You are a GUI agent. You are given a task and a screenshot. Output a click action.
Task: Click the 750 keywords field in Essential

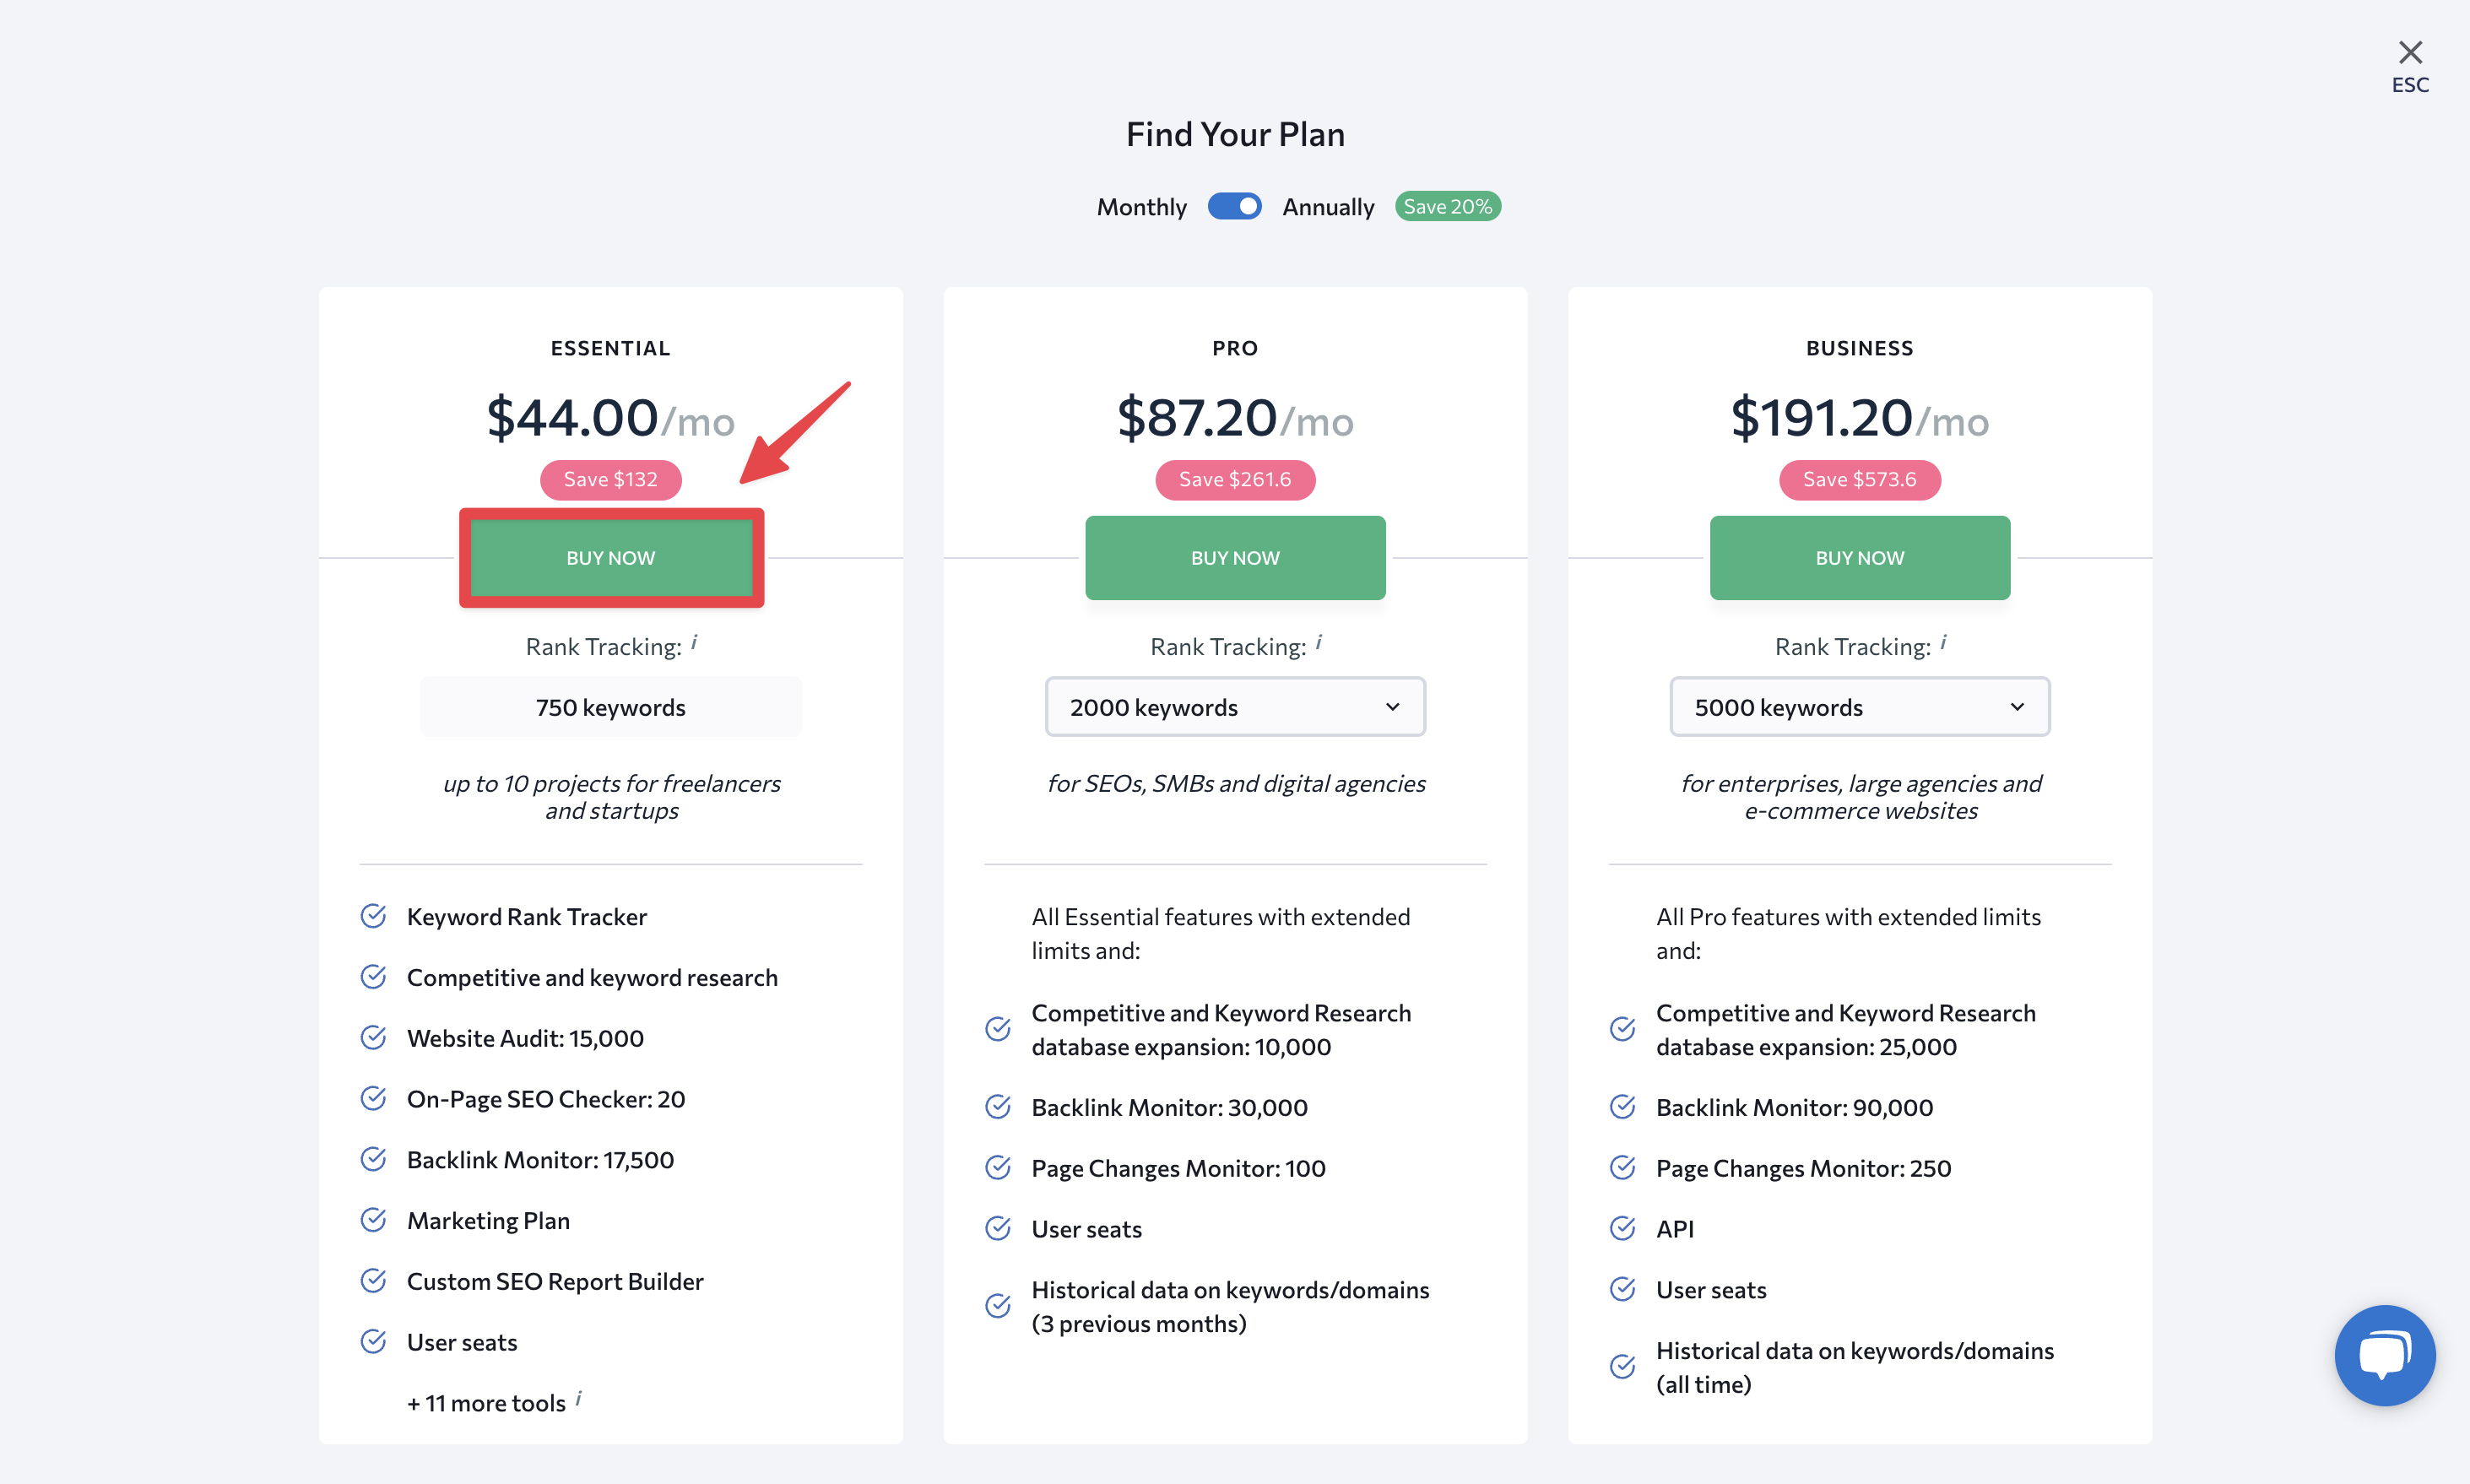(x=611, y=707)
